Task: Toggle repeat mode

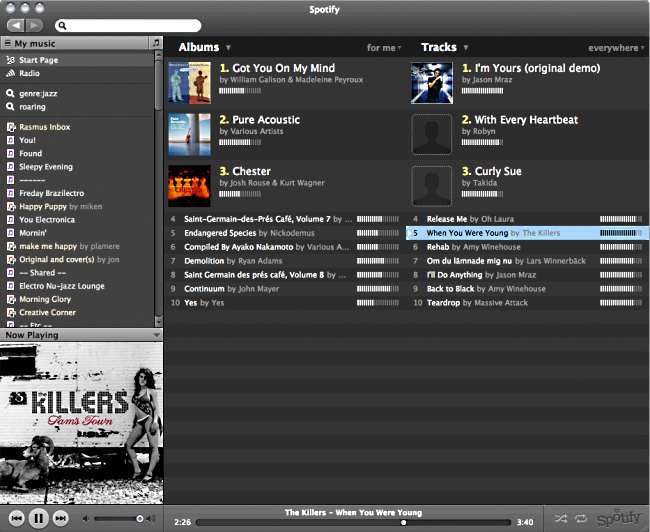Action: pyautogui.click(x=581, y=518)
